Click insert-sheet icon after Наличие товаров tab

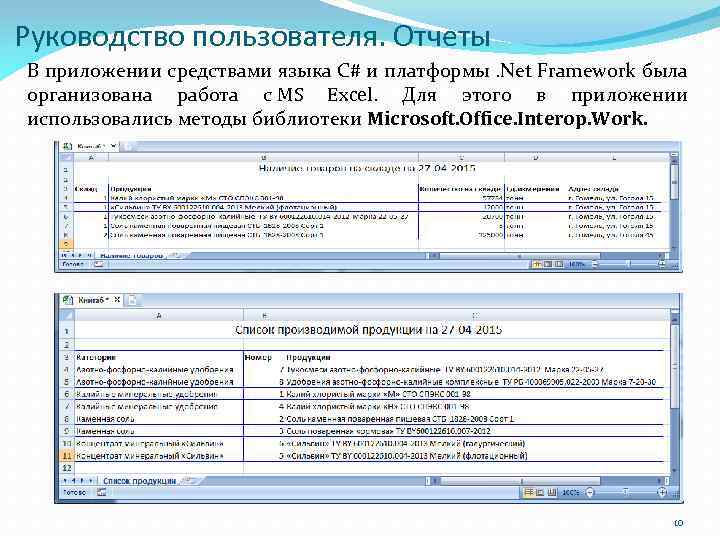[175, 255]
